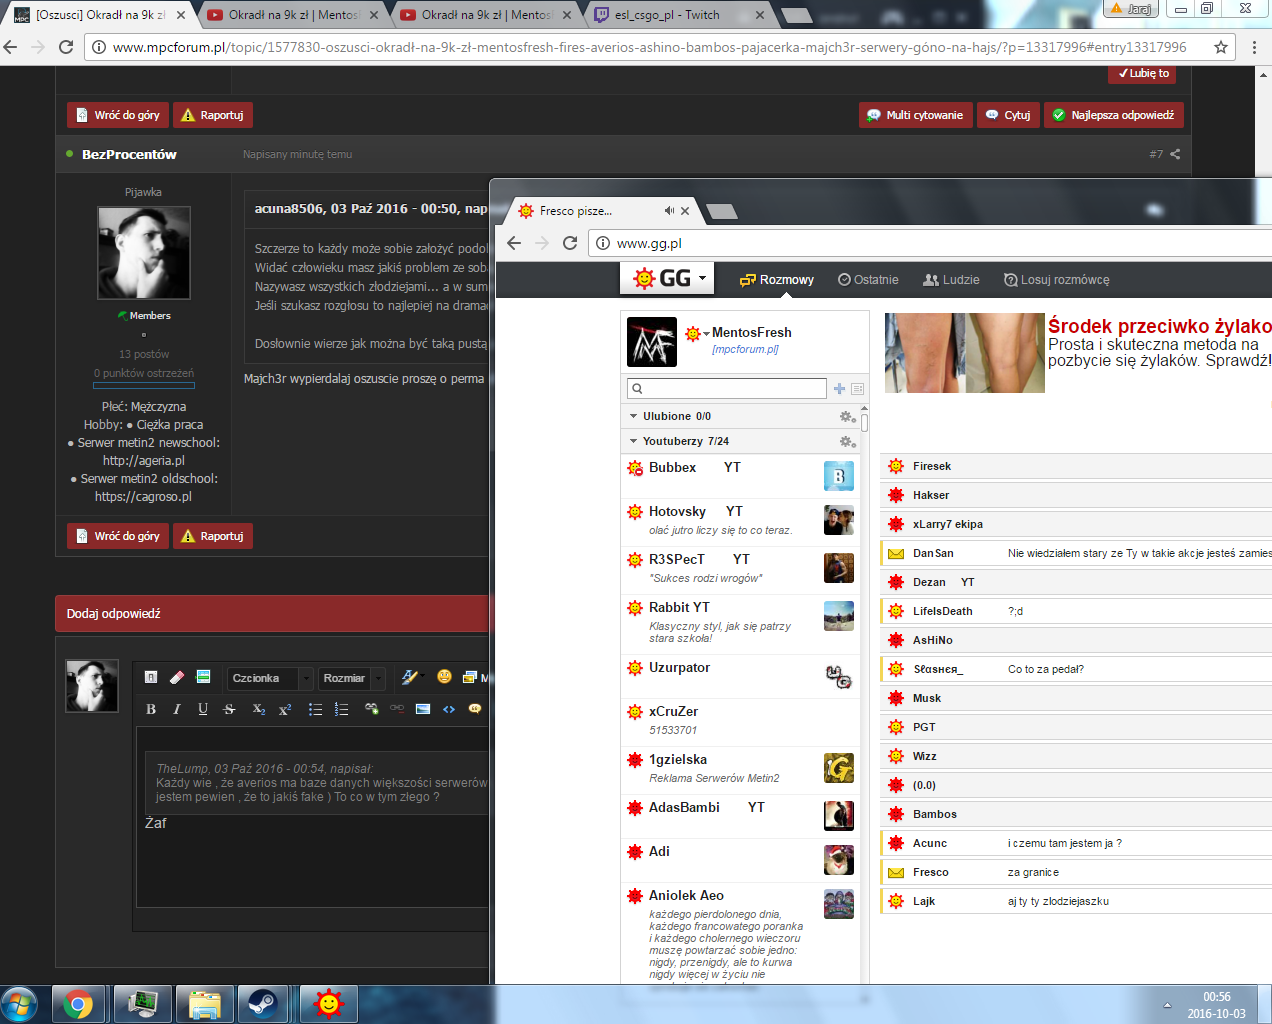Open the GG logo main menu dropdown
Image resolution: width=1272 pixels, height=1024 pixels.
pos(669,279)
